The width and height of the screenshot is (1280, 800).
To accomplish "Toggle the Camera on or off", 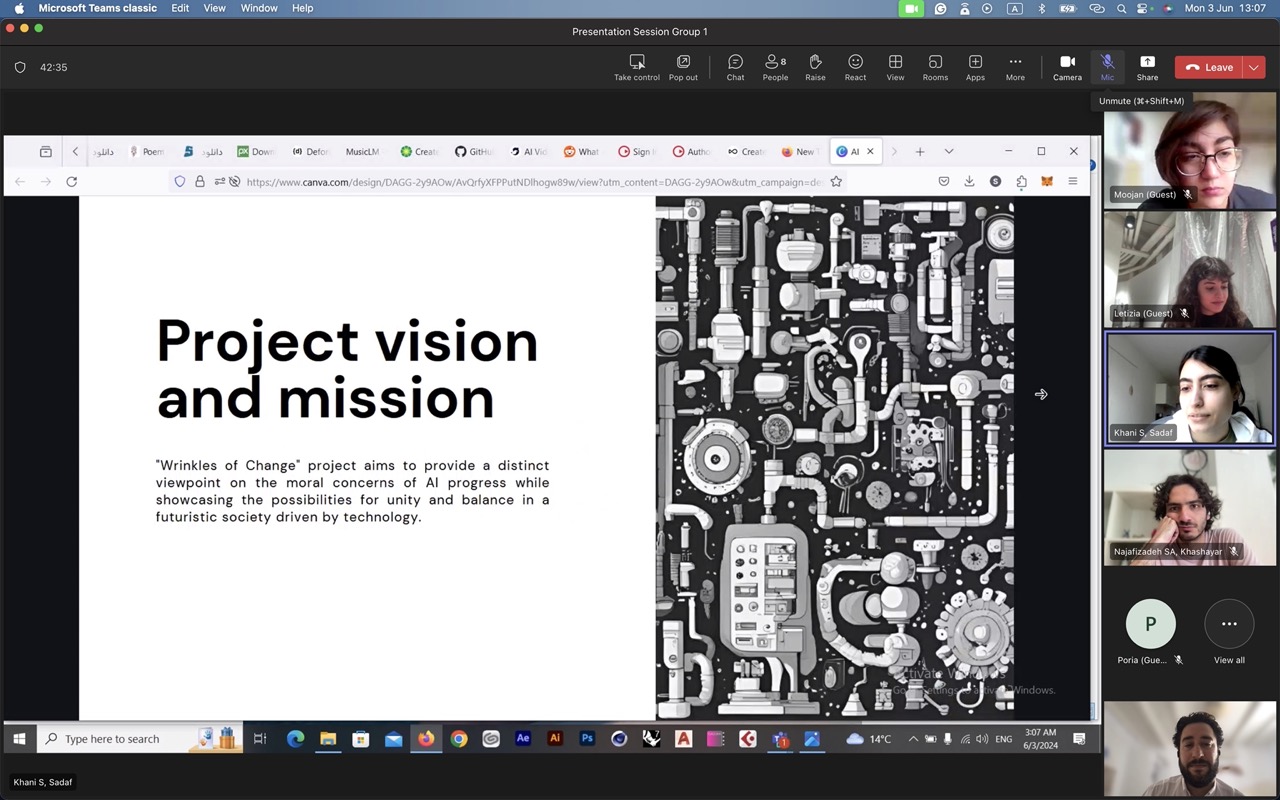I will pyautogui.click(x=1067, y=67).
